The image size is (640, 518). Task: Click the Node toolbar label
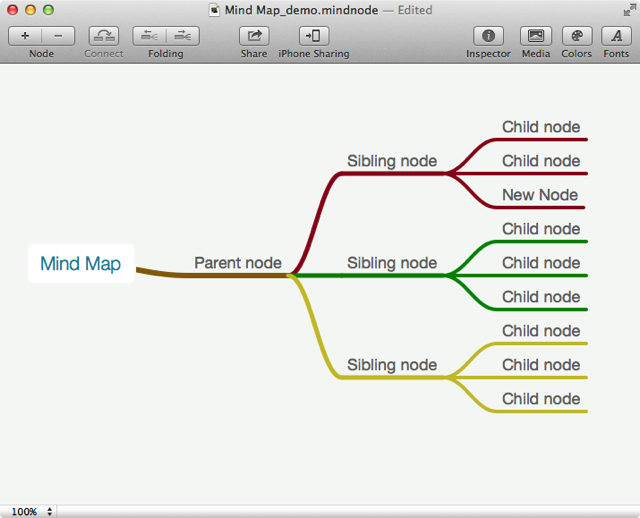pyautogui.click(x=42, y=53)
